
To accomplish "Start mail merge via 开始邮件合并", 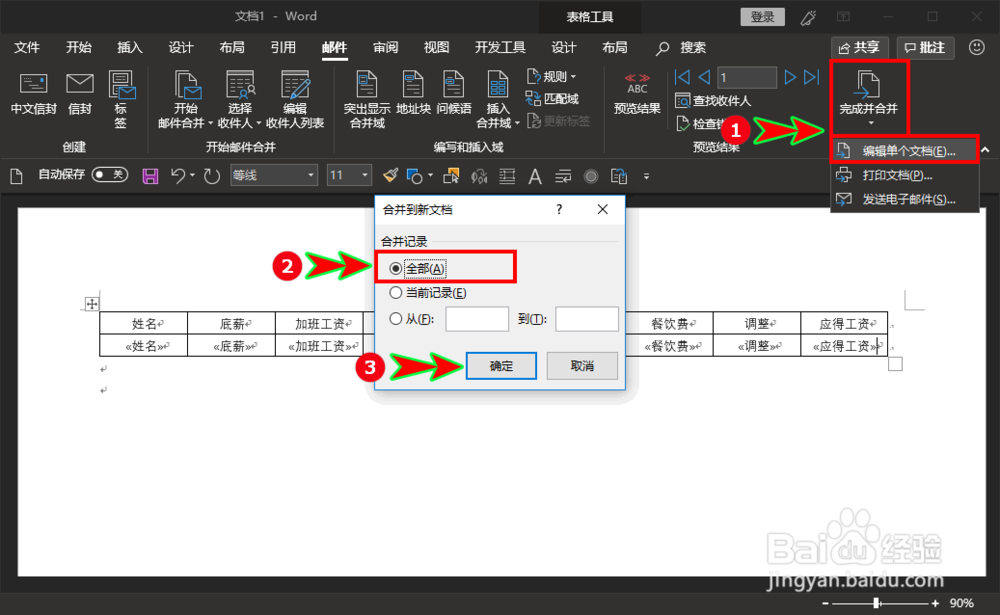I will 186,100.
